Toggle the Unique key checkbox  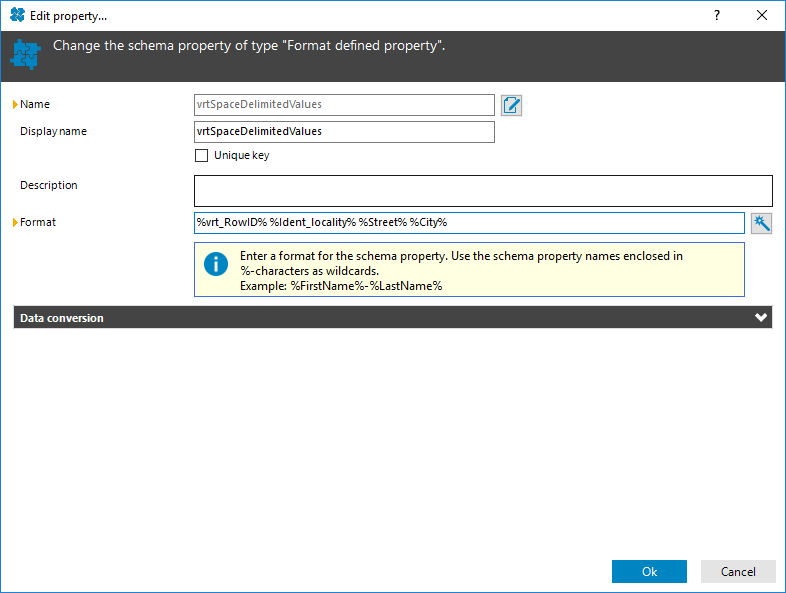click(202, 155)
